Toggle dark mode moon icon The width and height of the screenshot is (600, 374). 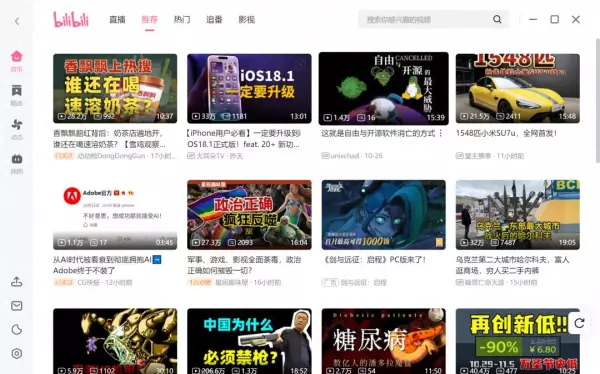pyautogui.click(x=16, y=330)
